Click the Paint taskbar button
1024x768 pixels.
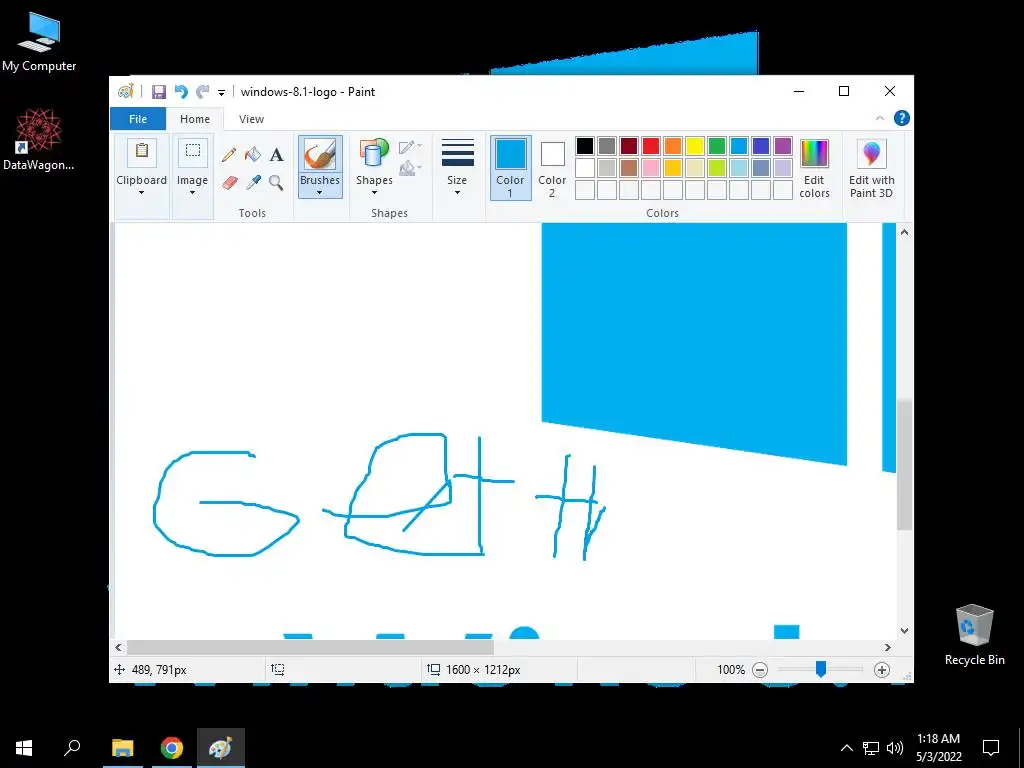221,748
